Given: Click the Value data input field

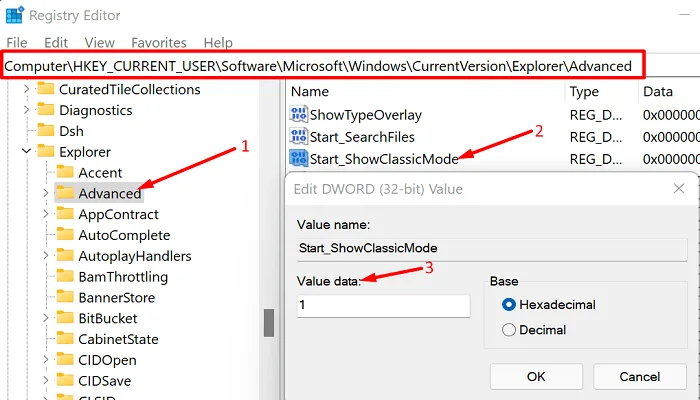Looking at the screenshot, I should (383, 306).
